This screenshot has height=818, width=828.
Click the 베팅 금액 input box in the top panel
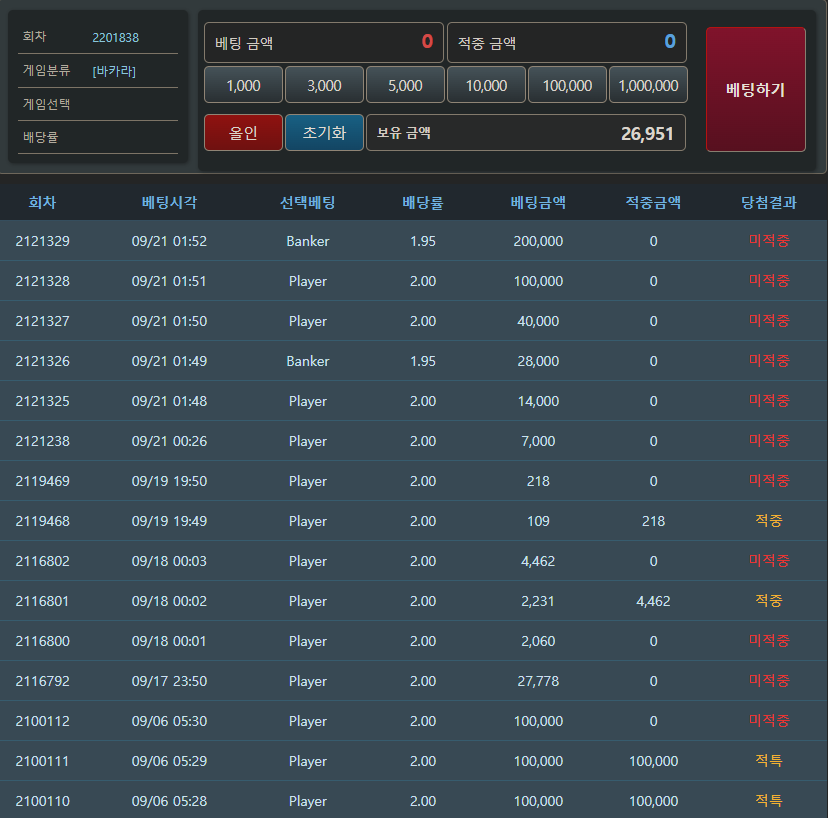[324, 42]
